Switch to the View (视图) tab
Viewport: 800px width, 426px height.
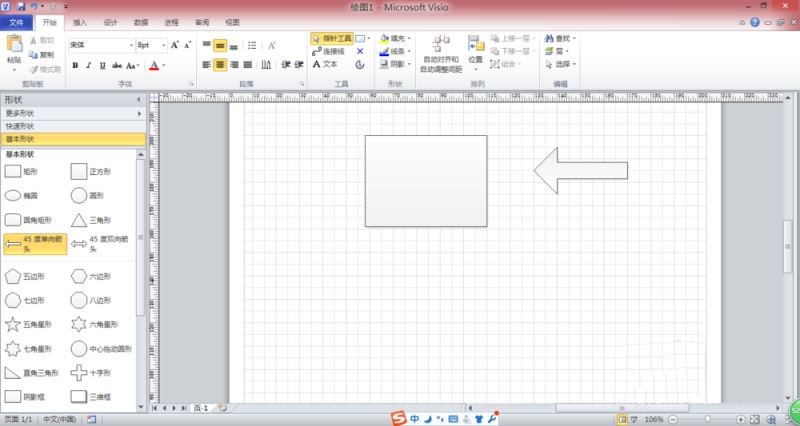coord(233,22)
